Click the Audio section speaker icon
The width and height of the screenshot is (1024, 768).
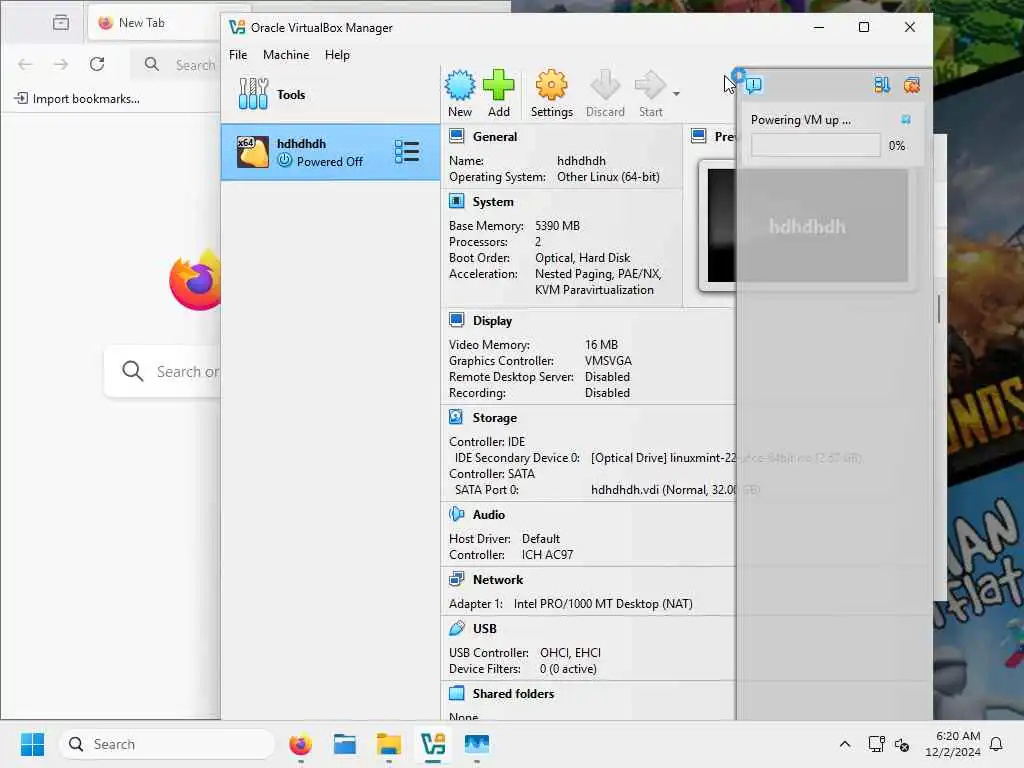tap(456, 514)
